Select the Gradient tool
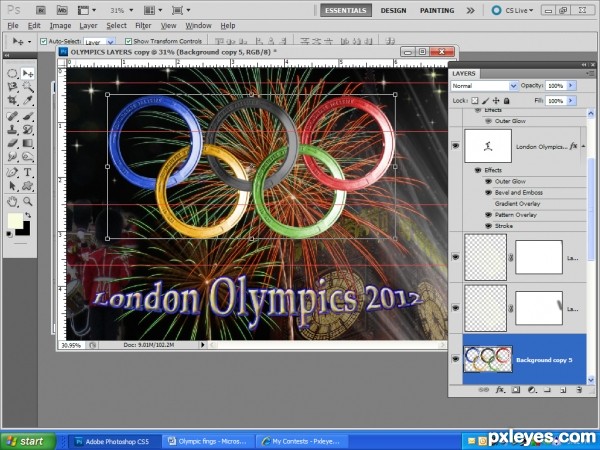Image resolution: width=600 pixels, height=450 pixels. tap(28, 143)
